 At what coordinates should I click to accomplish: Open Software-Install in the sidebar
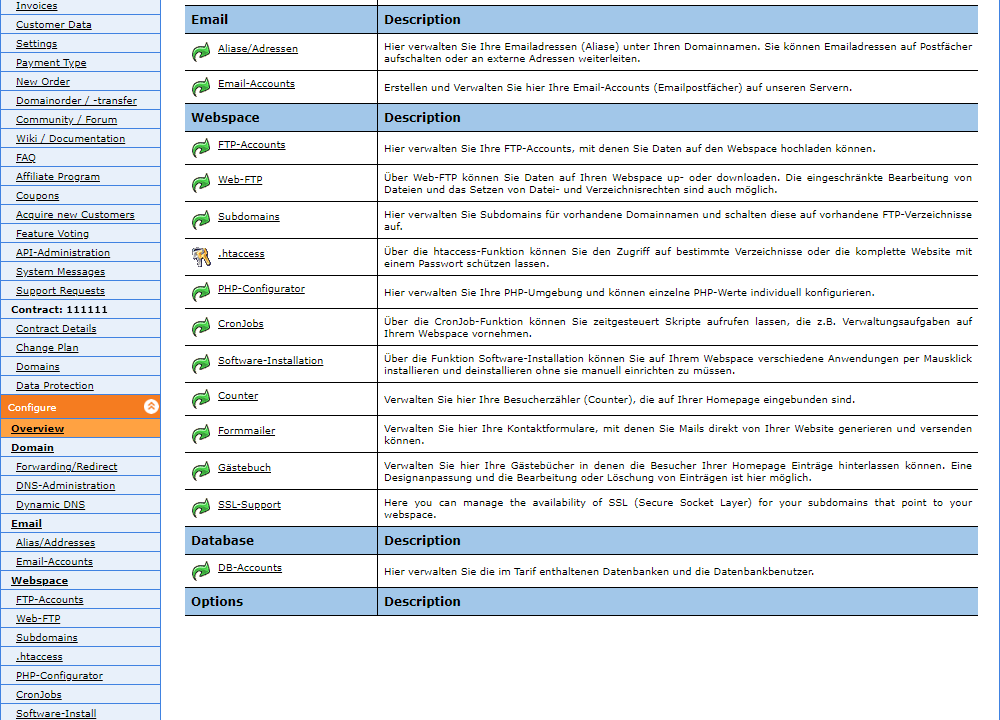coord(56,714)
